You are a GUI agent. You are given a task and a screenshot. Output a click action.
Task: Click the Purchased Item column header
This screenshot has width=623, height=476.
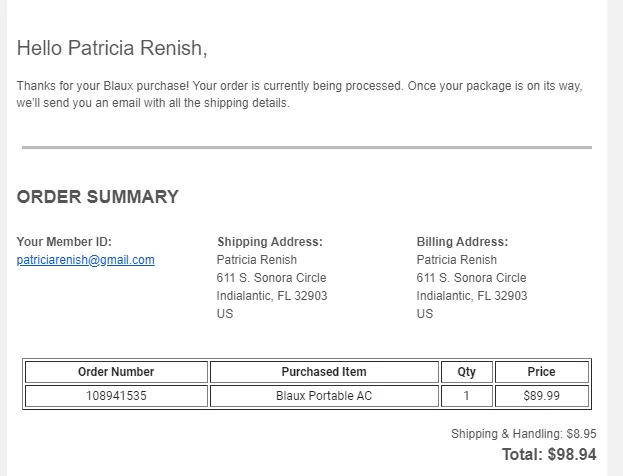coord(324,372)
